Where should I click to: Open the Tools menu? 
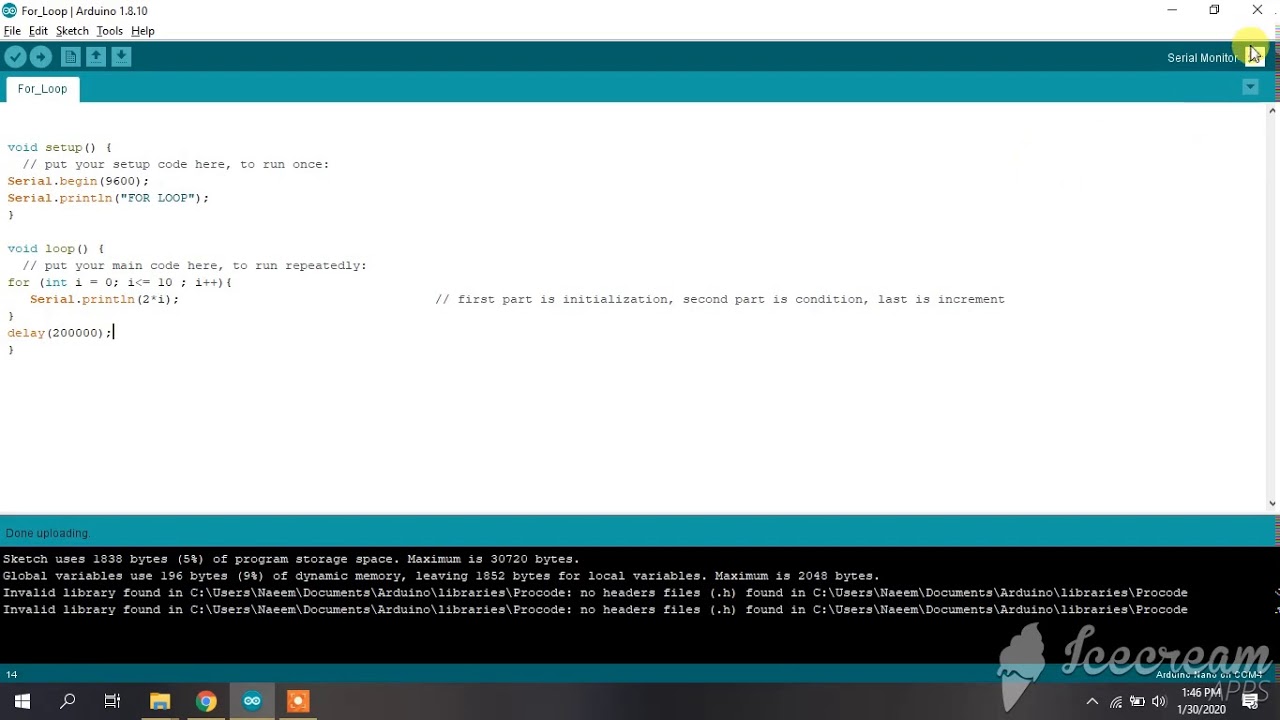pos(109,31)
